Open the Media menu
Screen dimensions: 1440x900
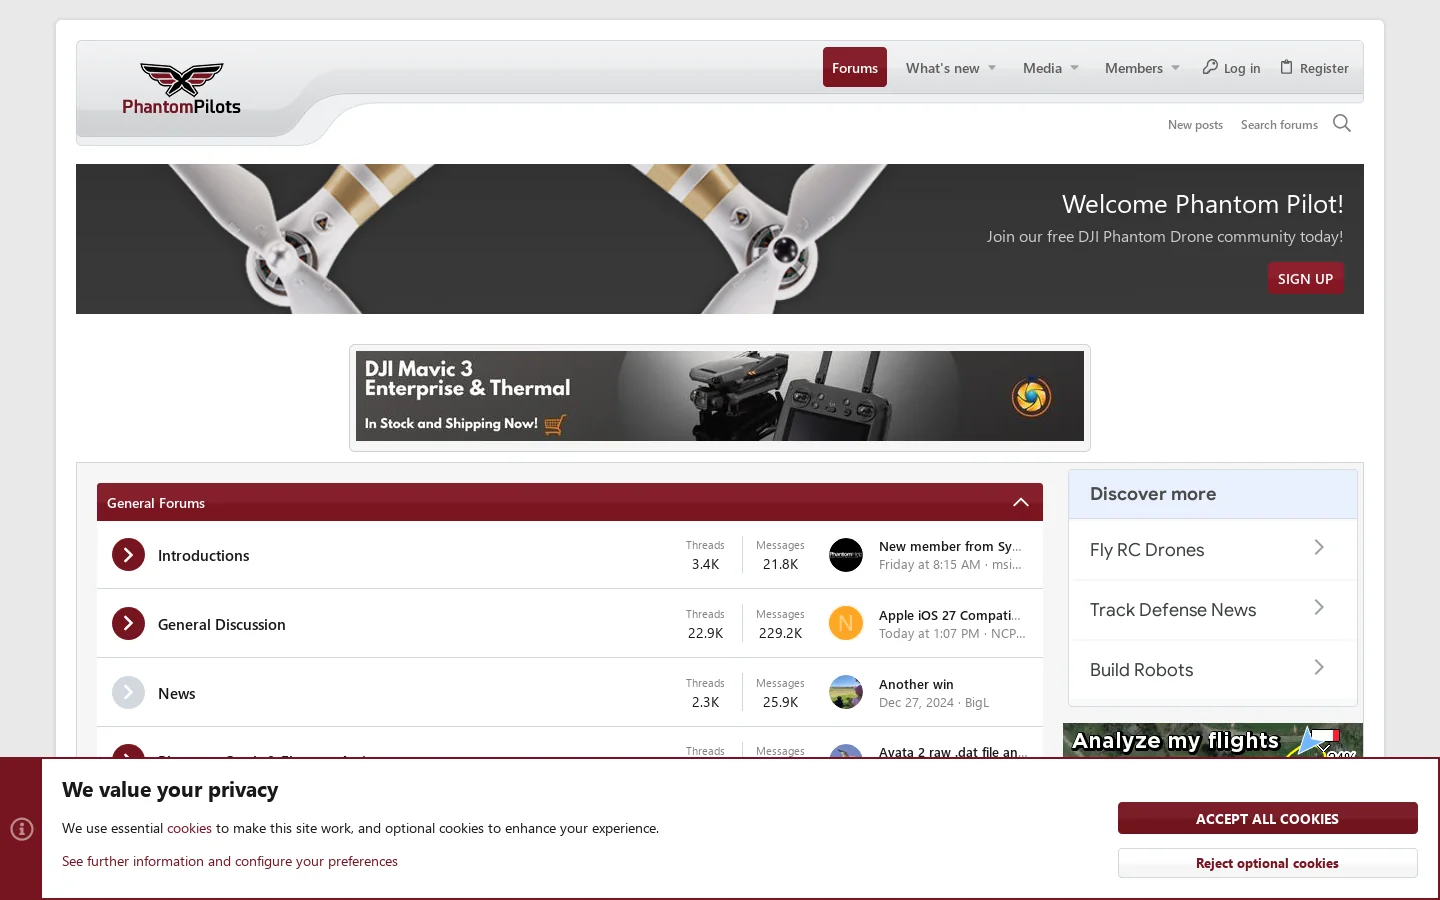[x=1042, y=68]
